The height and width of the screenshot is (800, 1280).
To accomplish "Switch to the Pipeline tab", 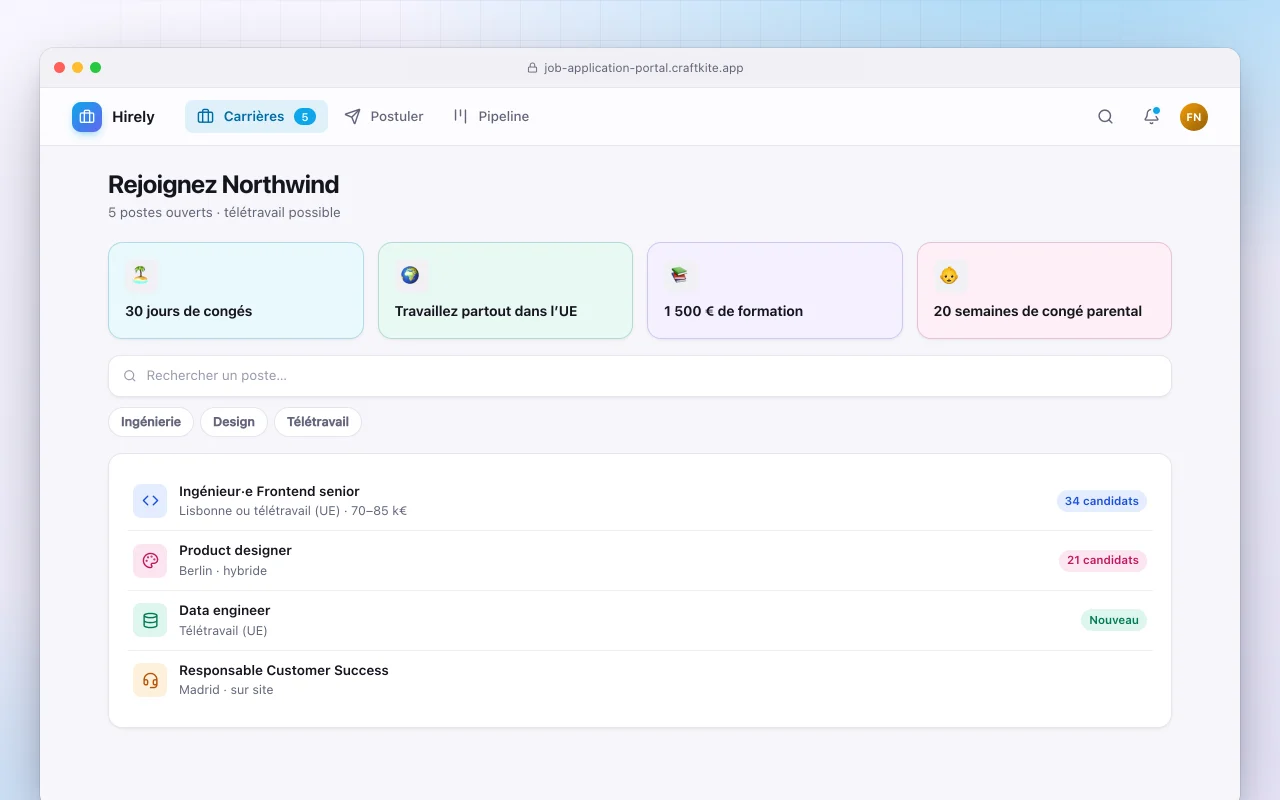I will click(491, 117).
